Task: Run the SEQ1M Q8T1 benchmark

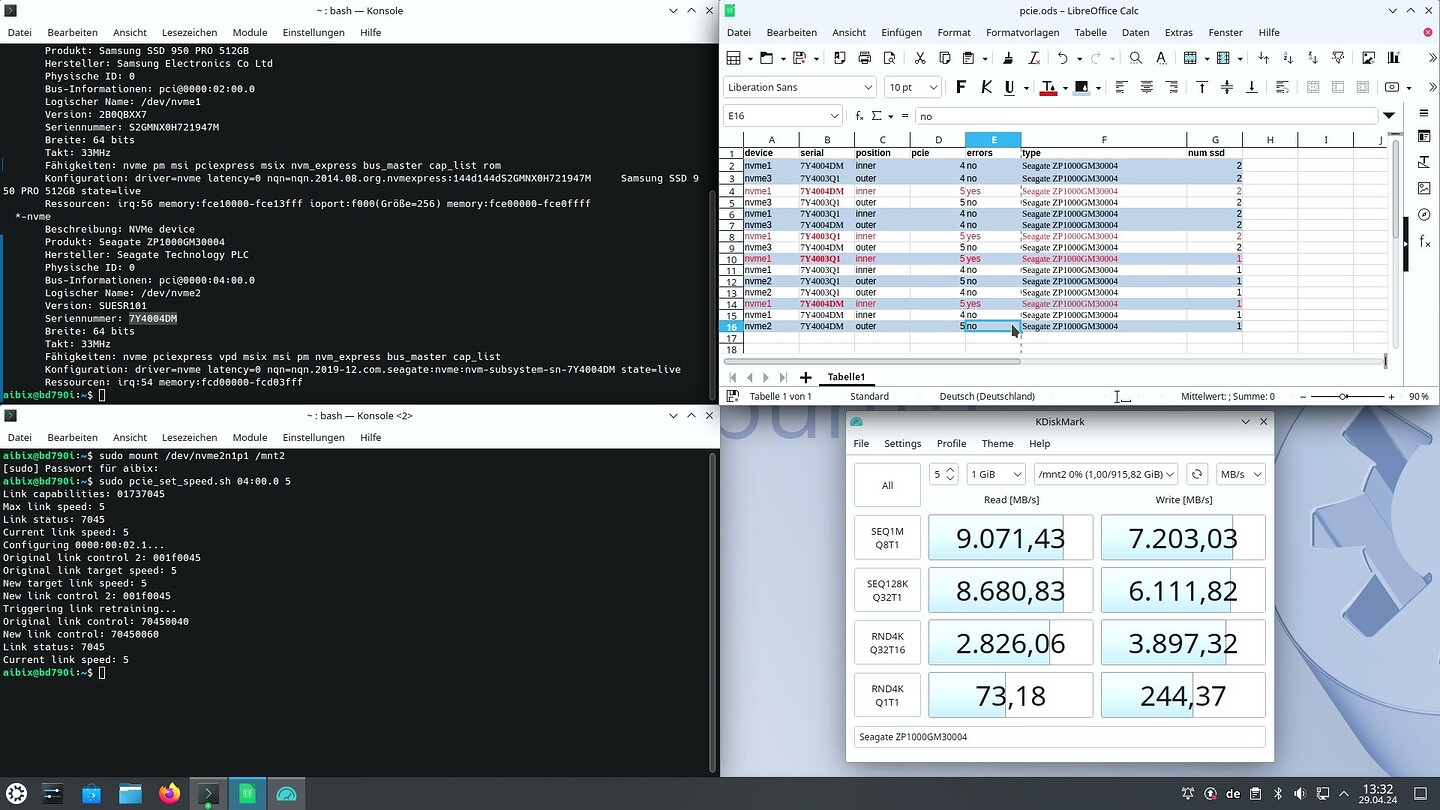Action: tap(887, 538)
